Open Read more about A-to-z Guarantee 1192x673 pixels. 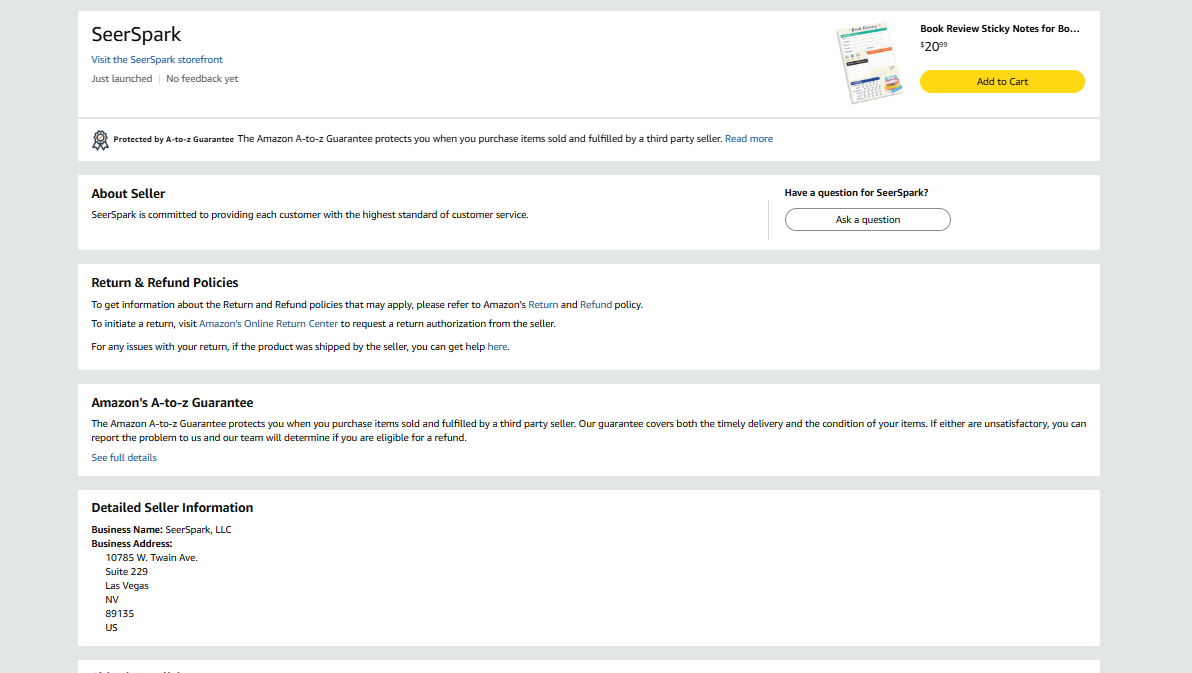click(x=748, y=139)
